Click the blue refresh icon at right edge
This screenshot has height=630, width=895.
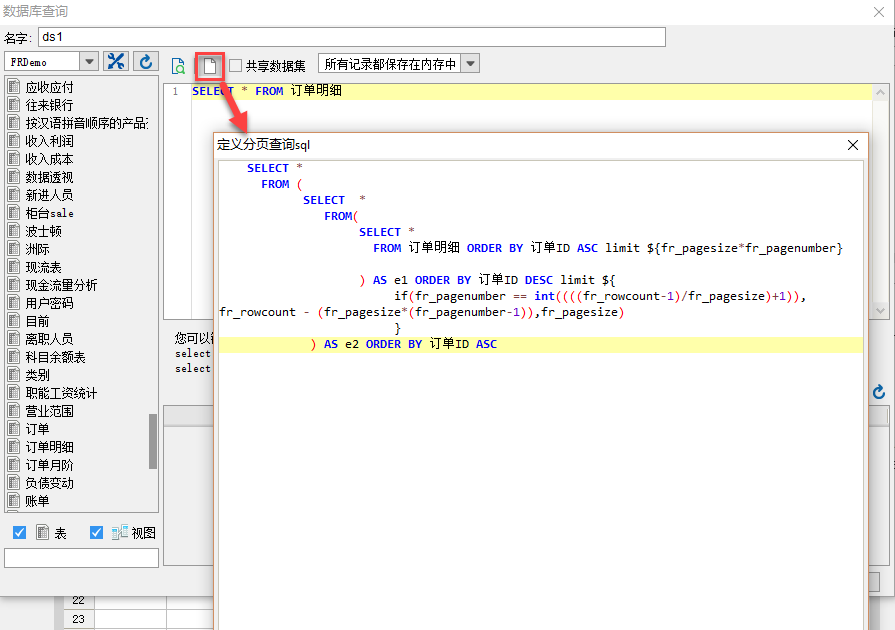pos(879,392)
